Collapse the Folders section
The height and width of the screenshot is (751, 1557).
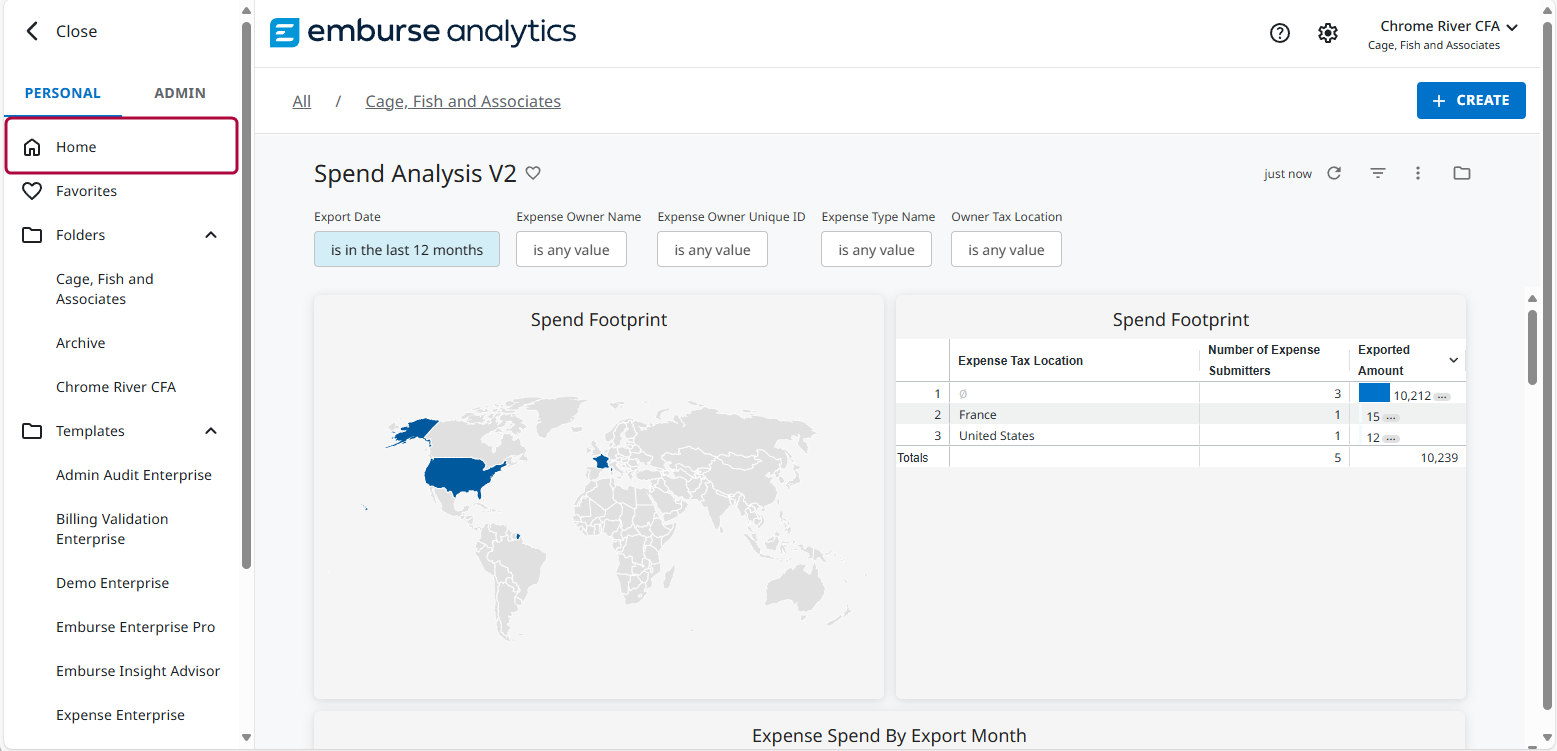210,235
